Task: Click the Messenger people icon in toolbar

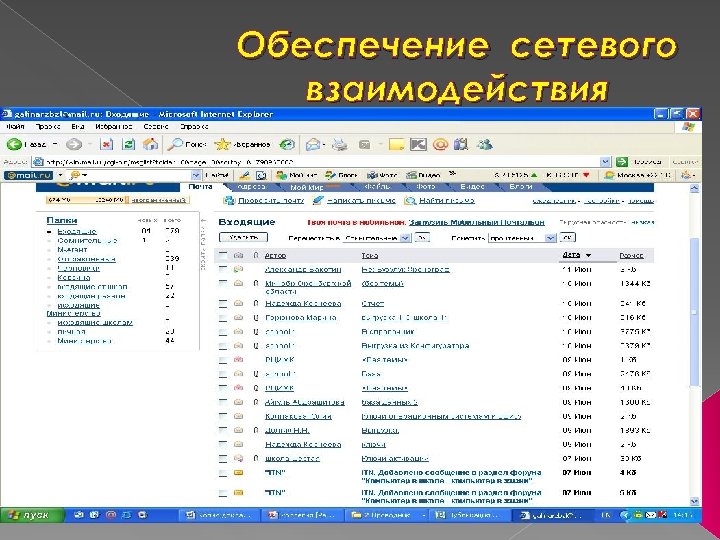Action: point(484,145)
